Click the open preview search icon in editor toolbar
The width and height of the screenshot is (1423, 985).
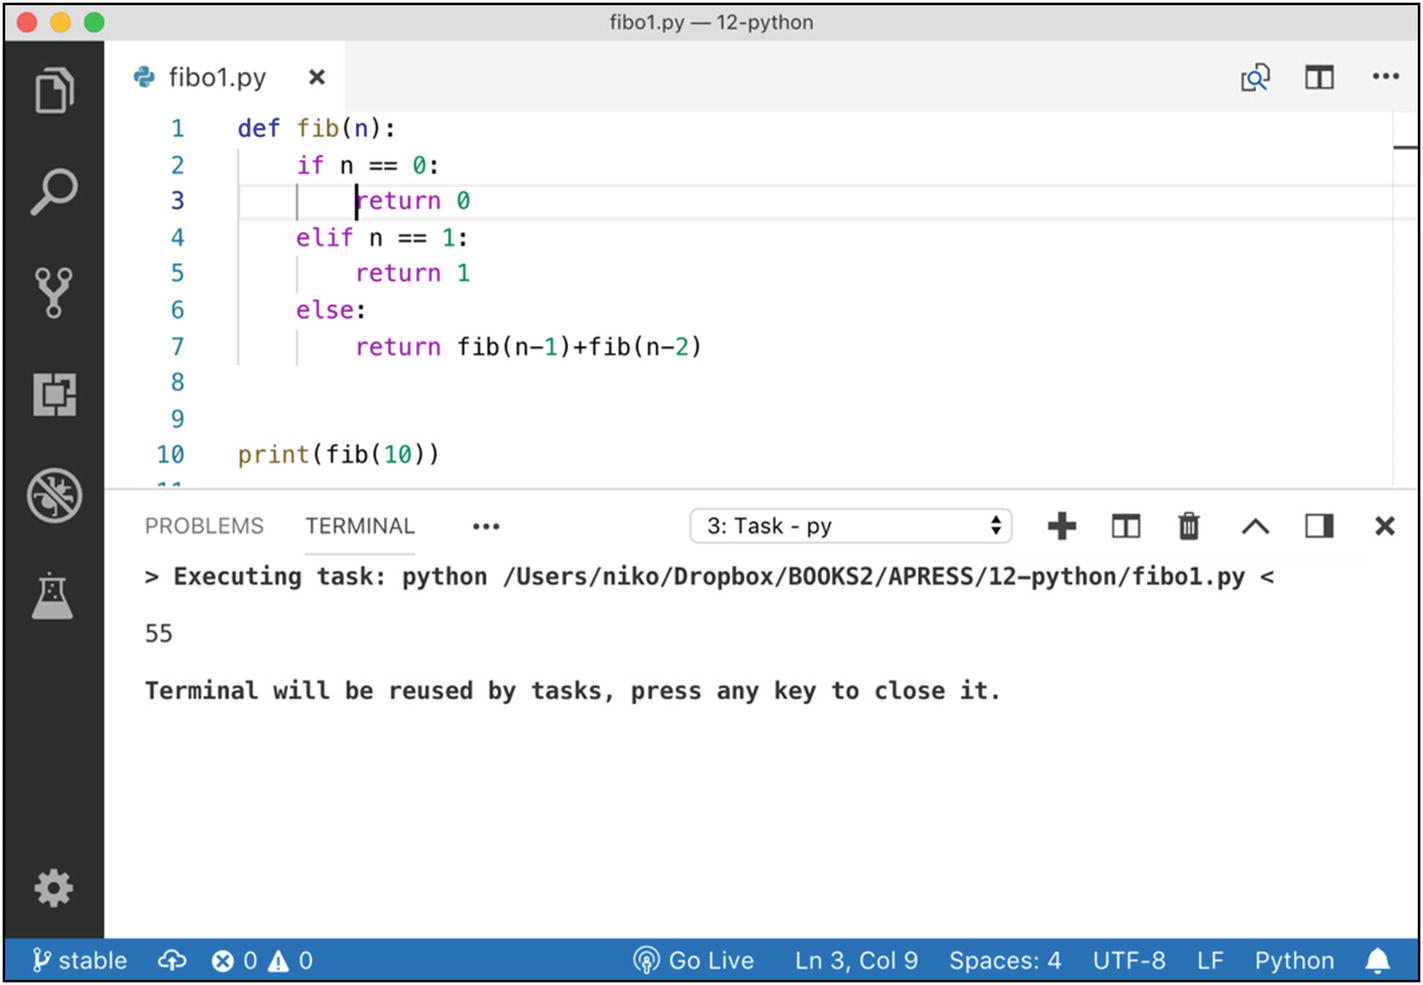point(1255,77)
